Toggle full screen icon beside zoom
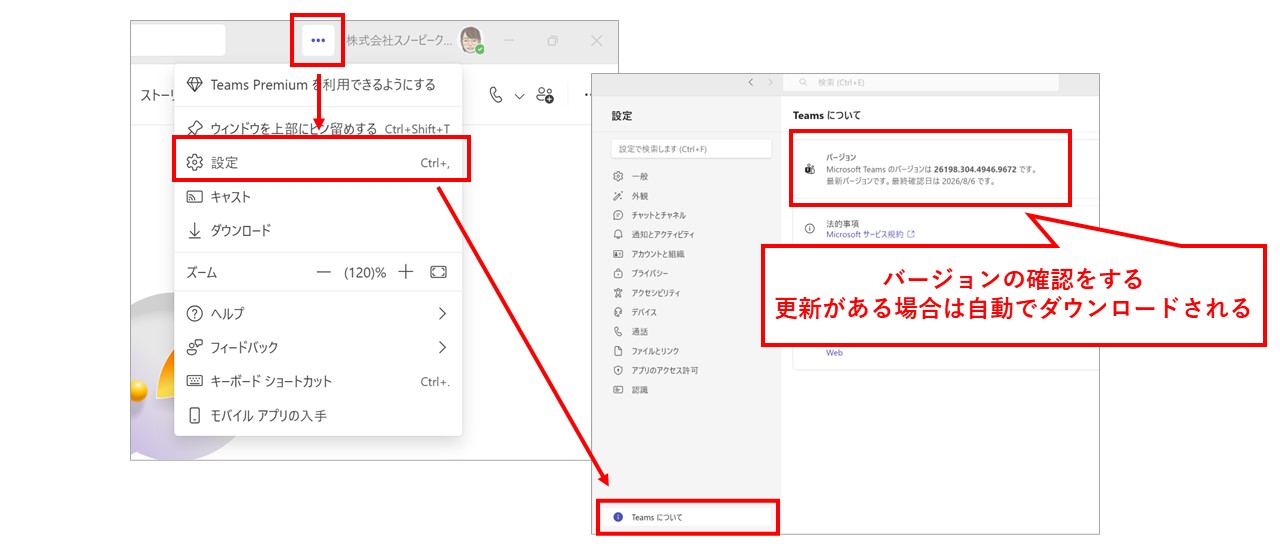The width and height of the screenshot is (1280, 544). (x=438, y=272)
